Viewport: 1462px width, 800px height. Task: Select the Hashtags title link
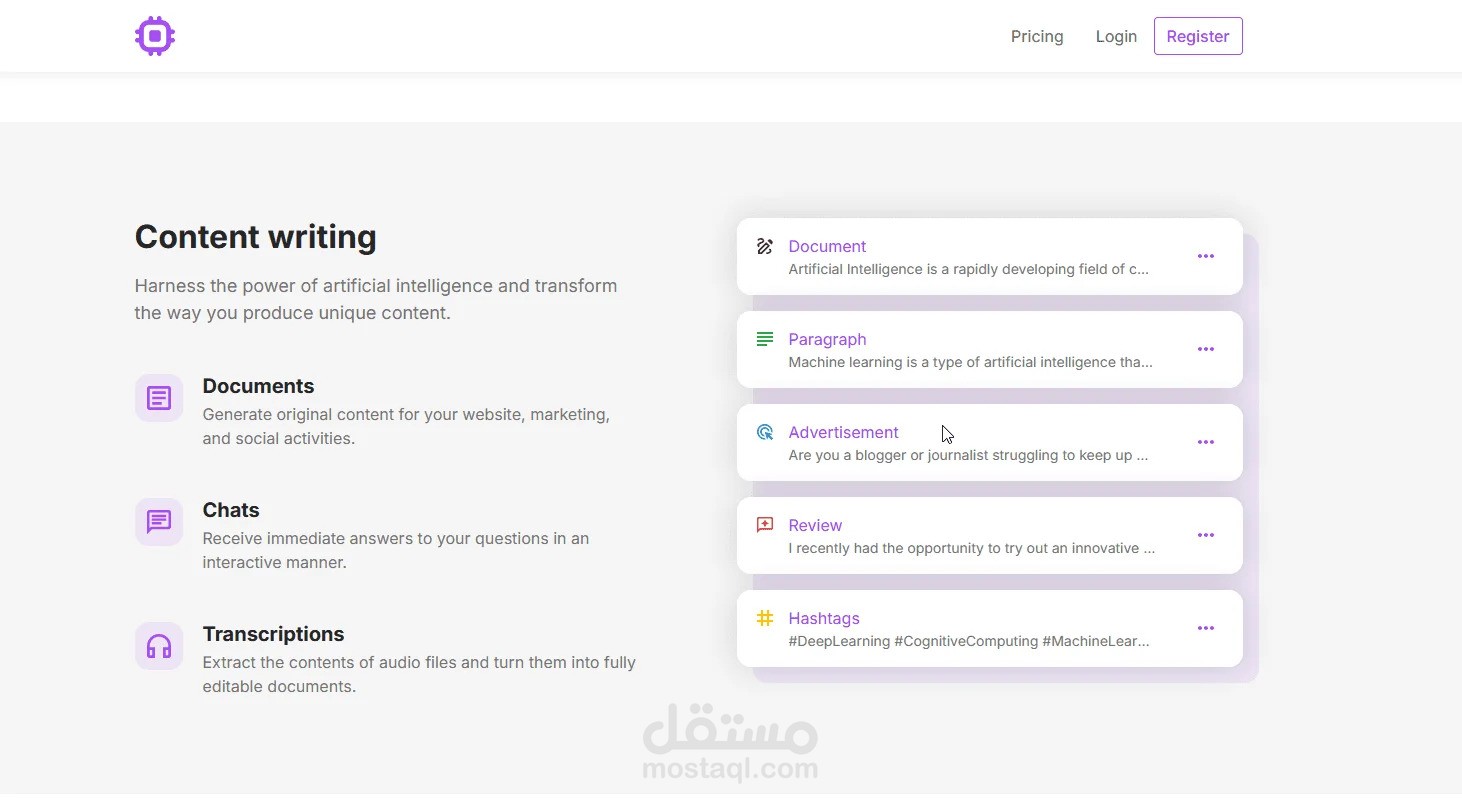pos(824,618)
